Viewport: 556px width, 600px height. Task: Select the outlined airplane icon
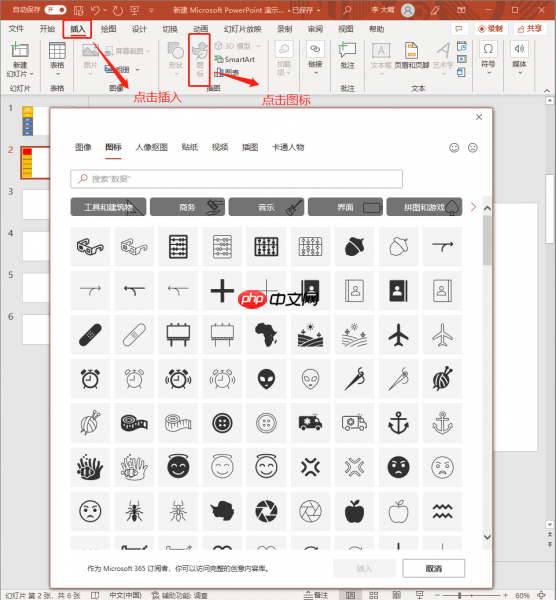442,334
